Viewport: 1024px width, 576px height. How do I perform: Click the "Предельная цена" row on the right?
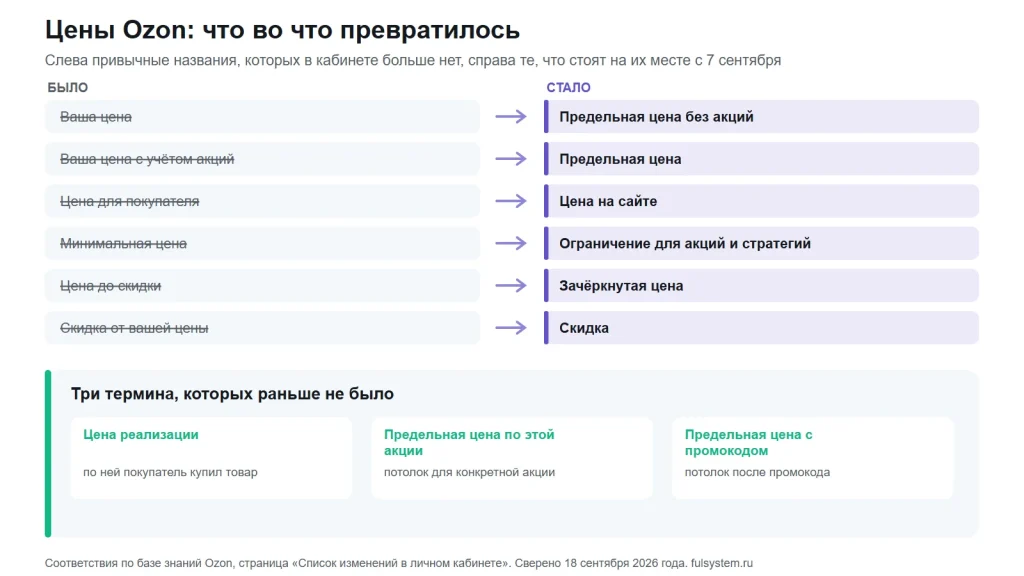(x=761, y=159)
